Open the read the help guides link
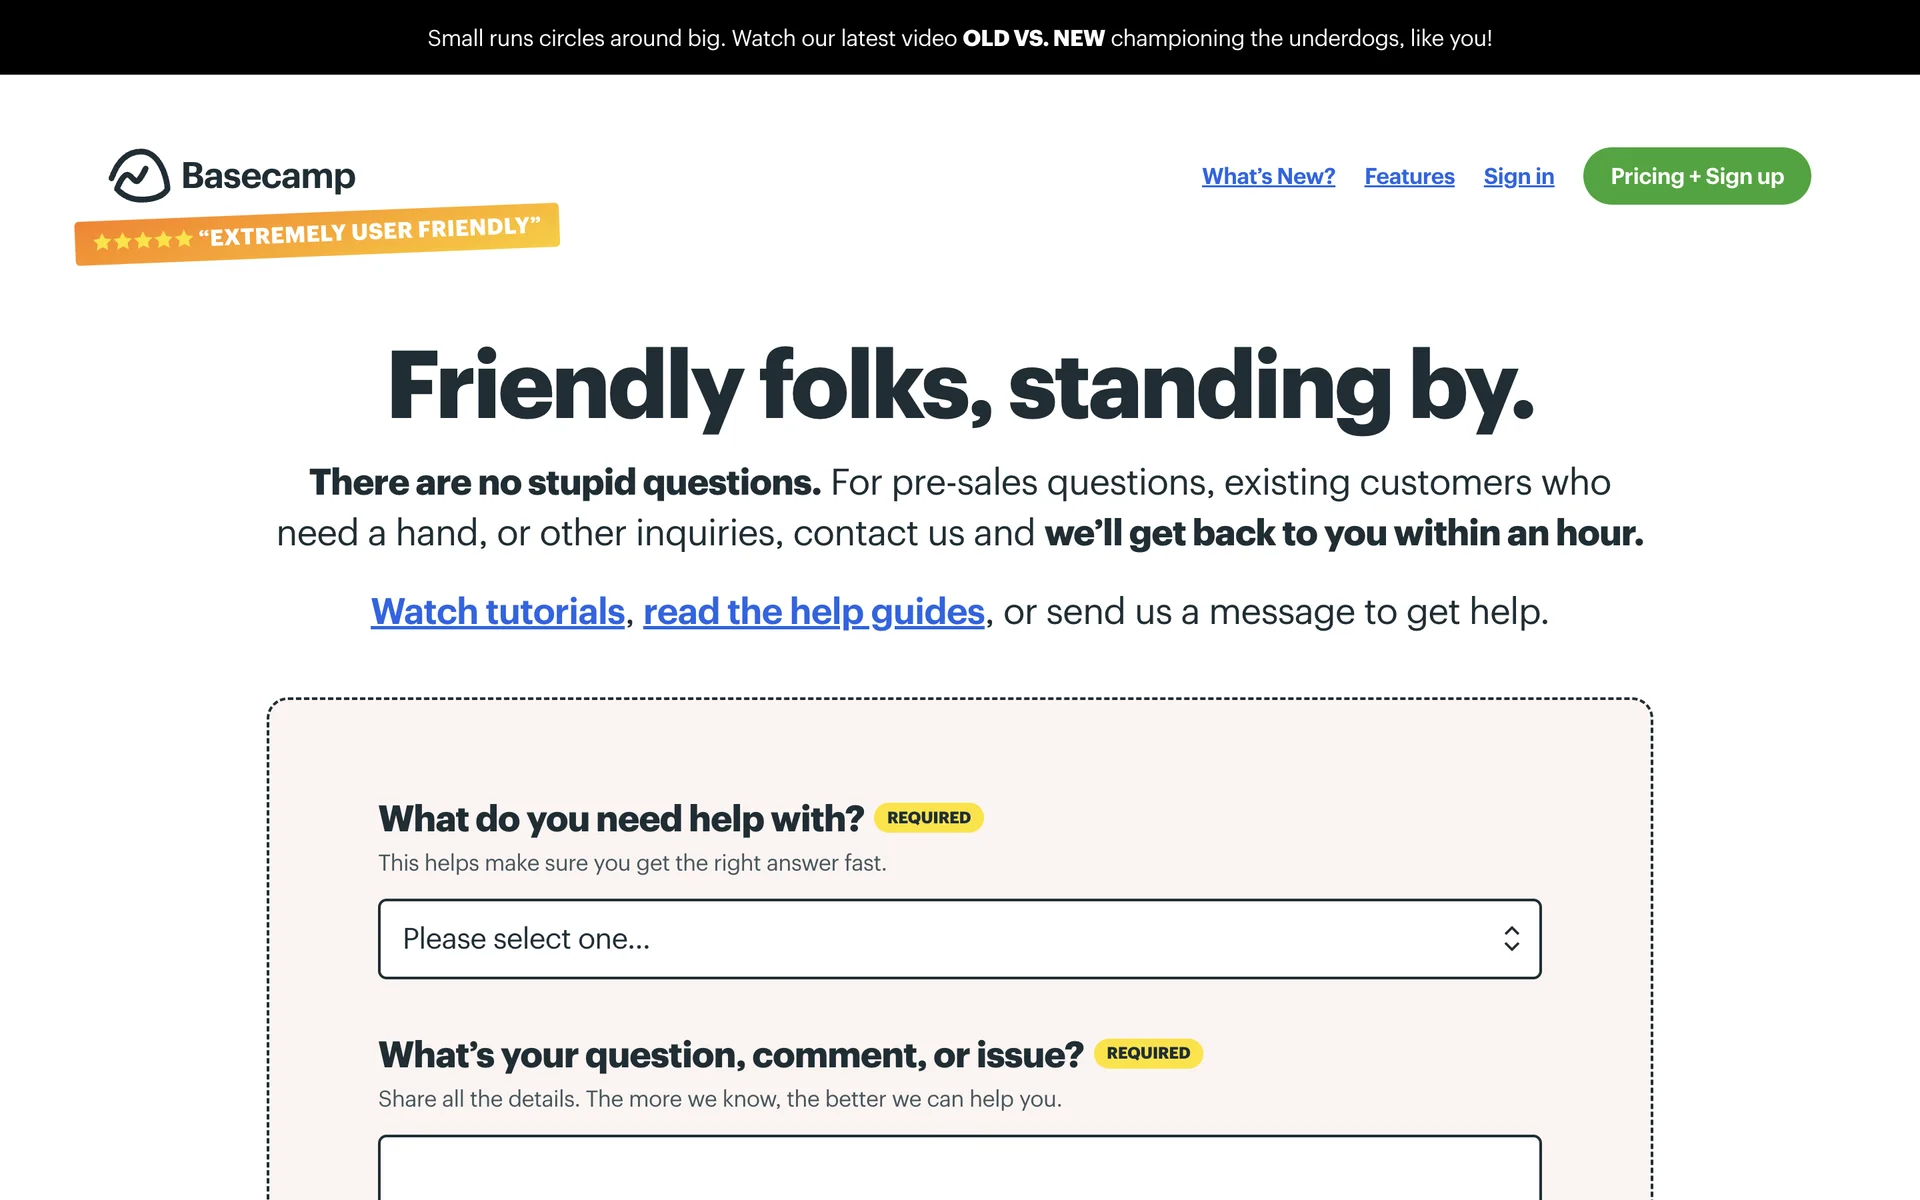This screenshot has height=1200, width=1920. click(x=813, y=611)
